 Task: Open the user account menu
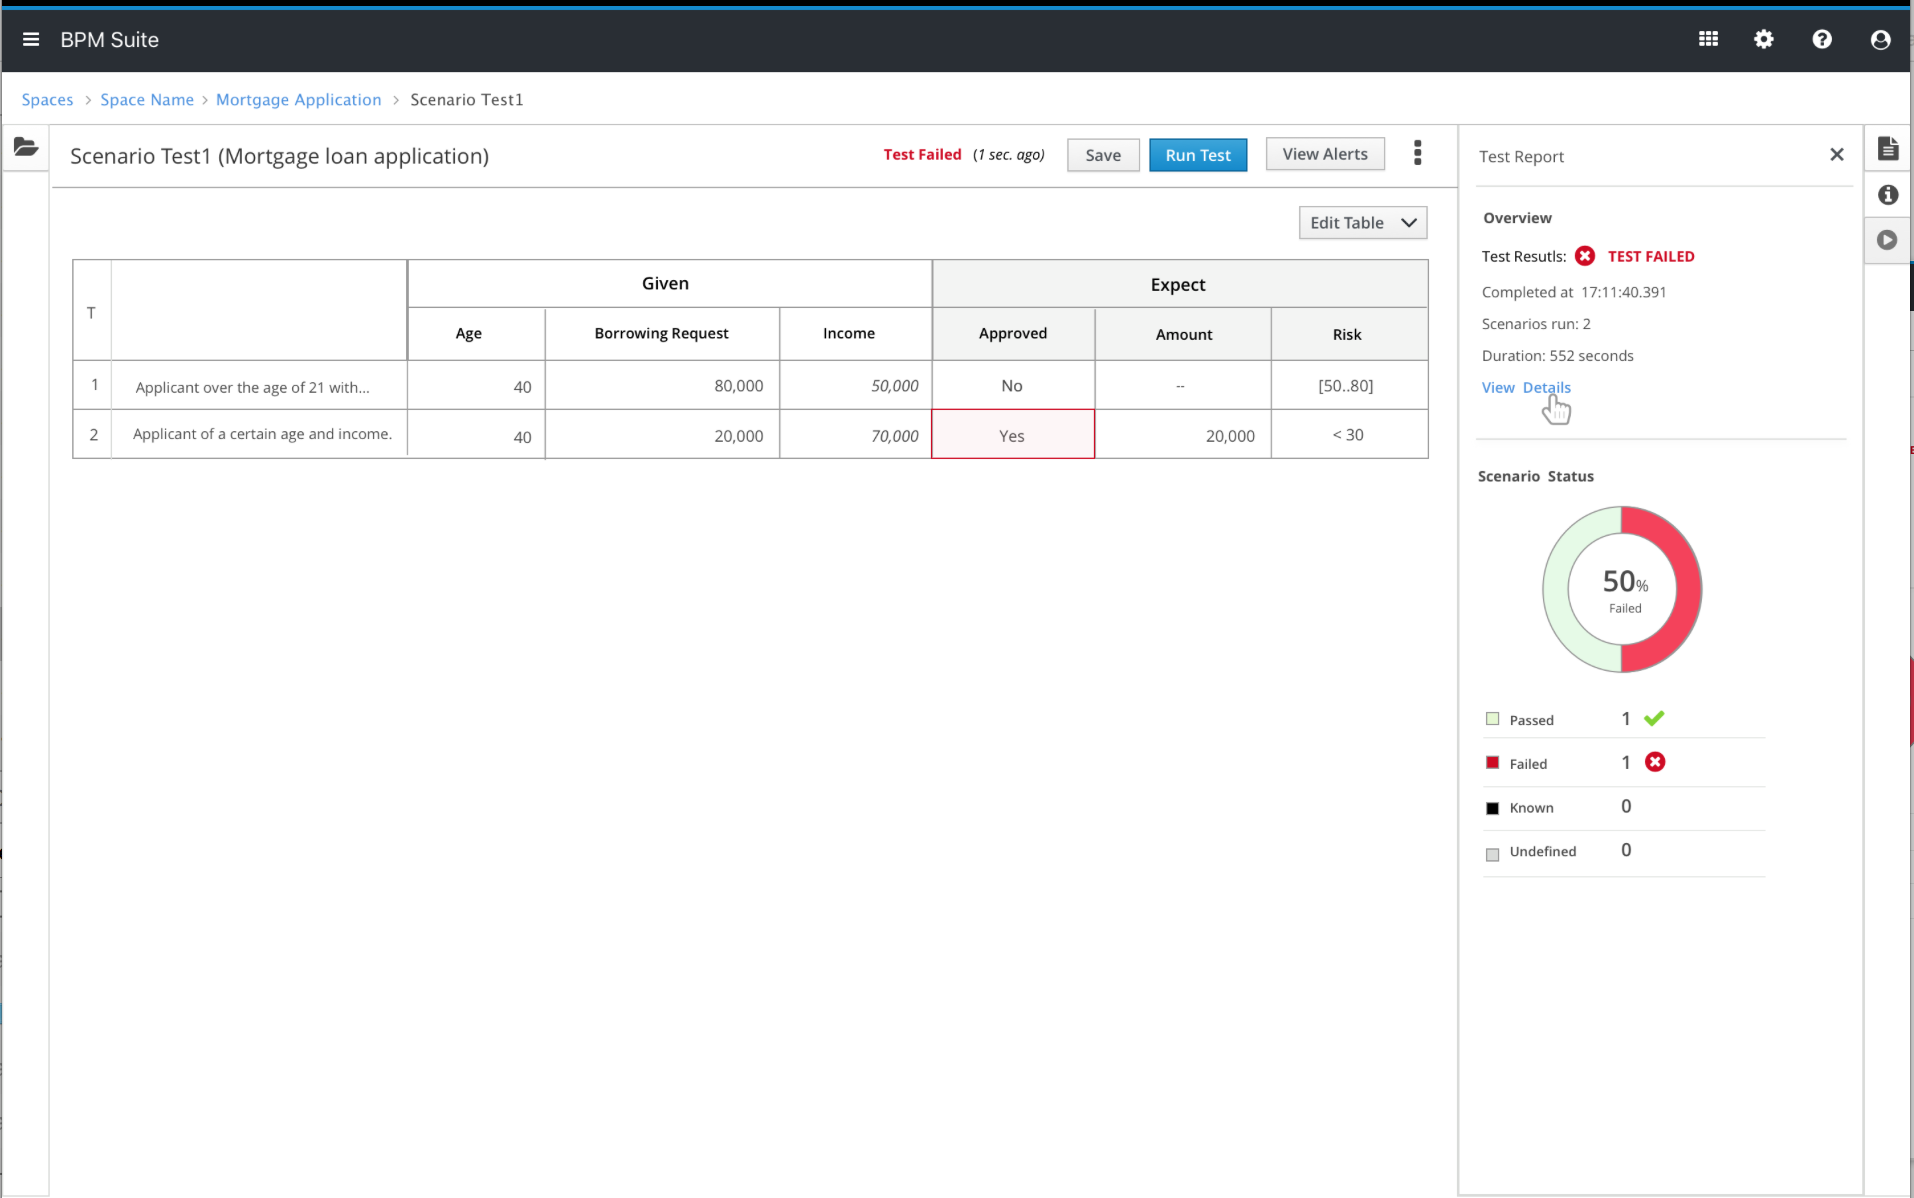[1880, 40]
